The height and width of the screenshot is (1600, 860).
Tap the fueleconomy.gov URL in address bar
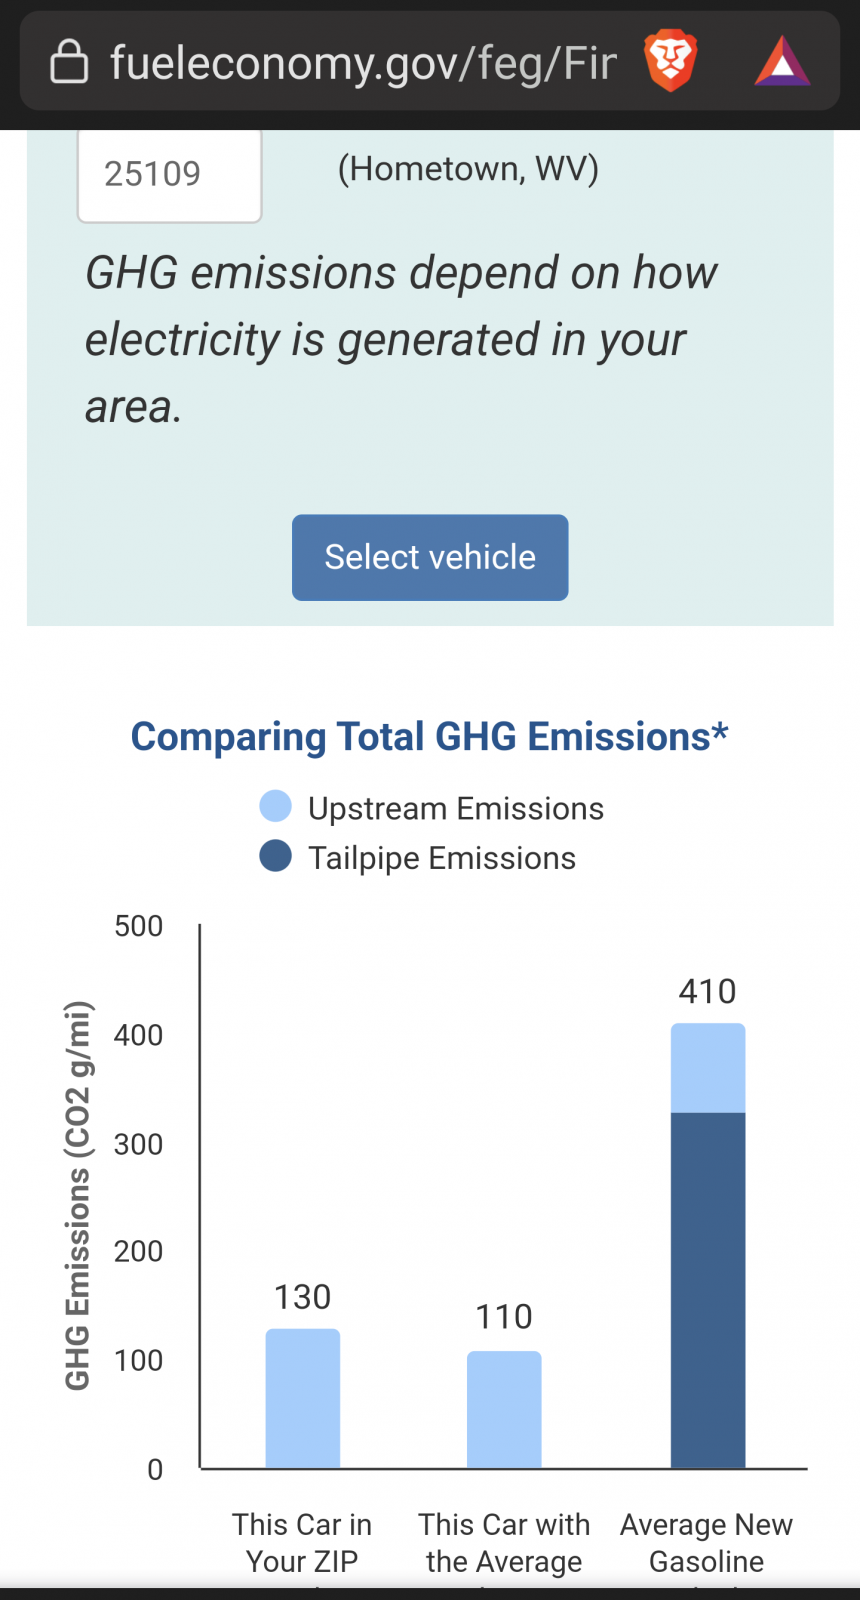pos(363,62)
